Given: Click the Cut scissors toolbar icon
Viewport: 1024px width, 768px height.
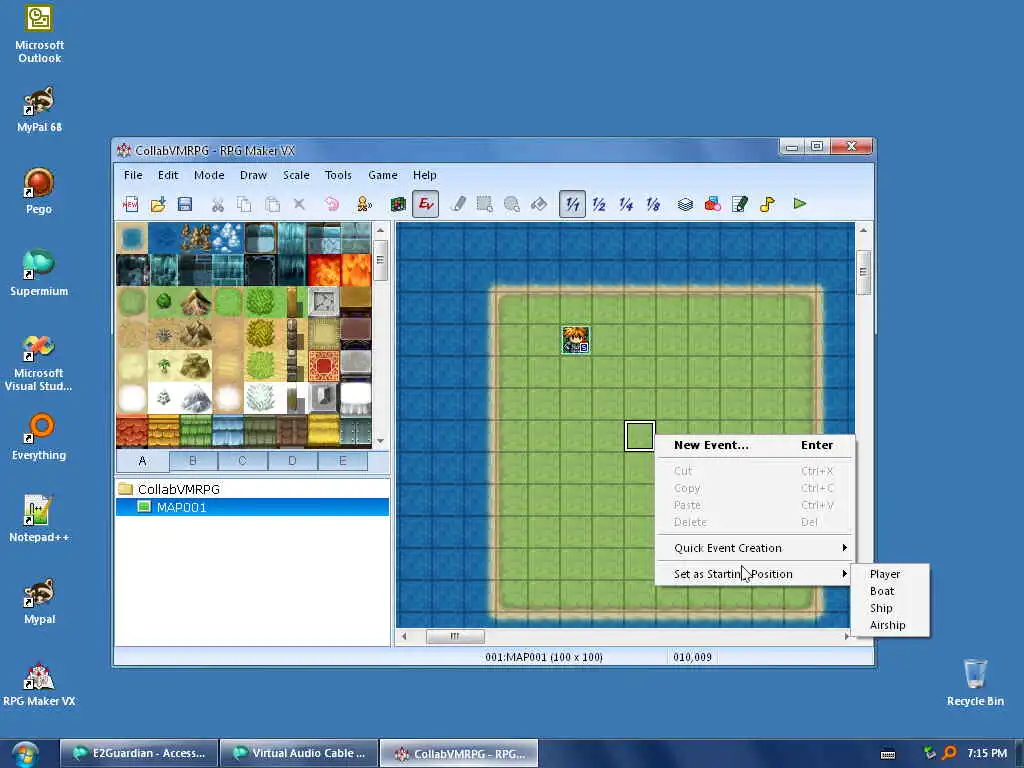Looking at the screenshot, I should coord(217,204).
